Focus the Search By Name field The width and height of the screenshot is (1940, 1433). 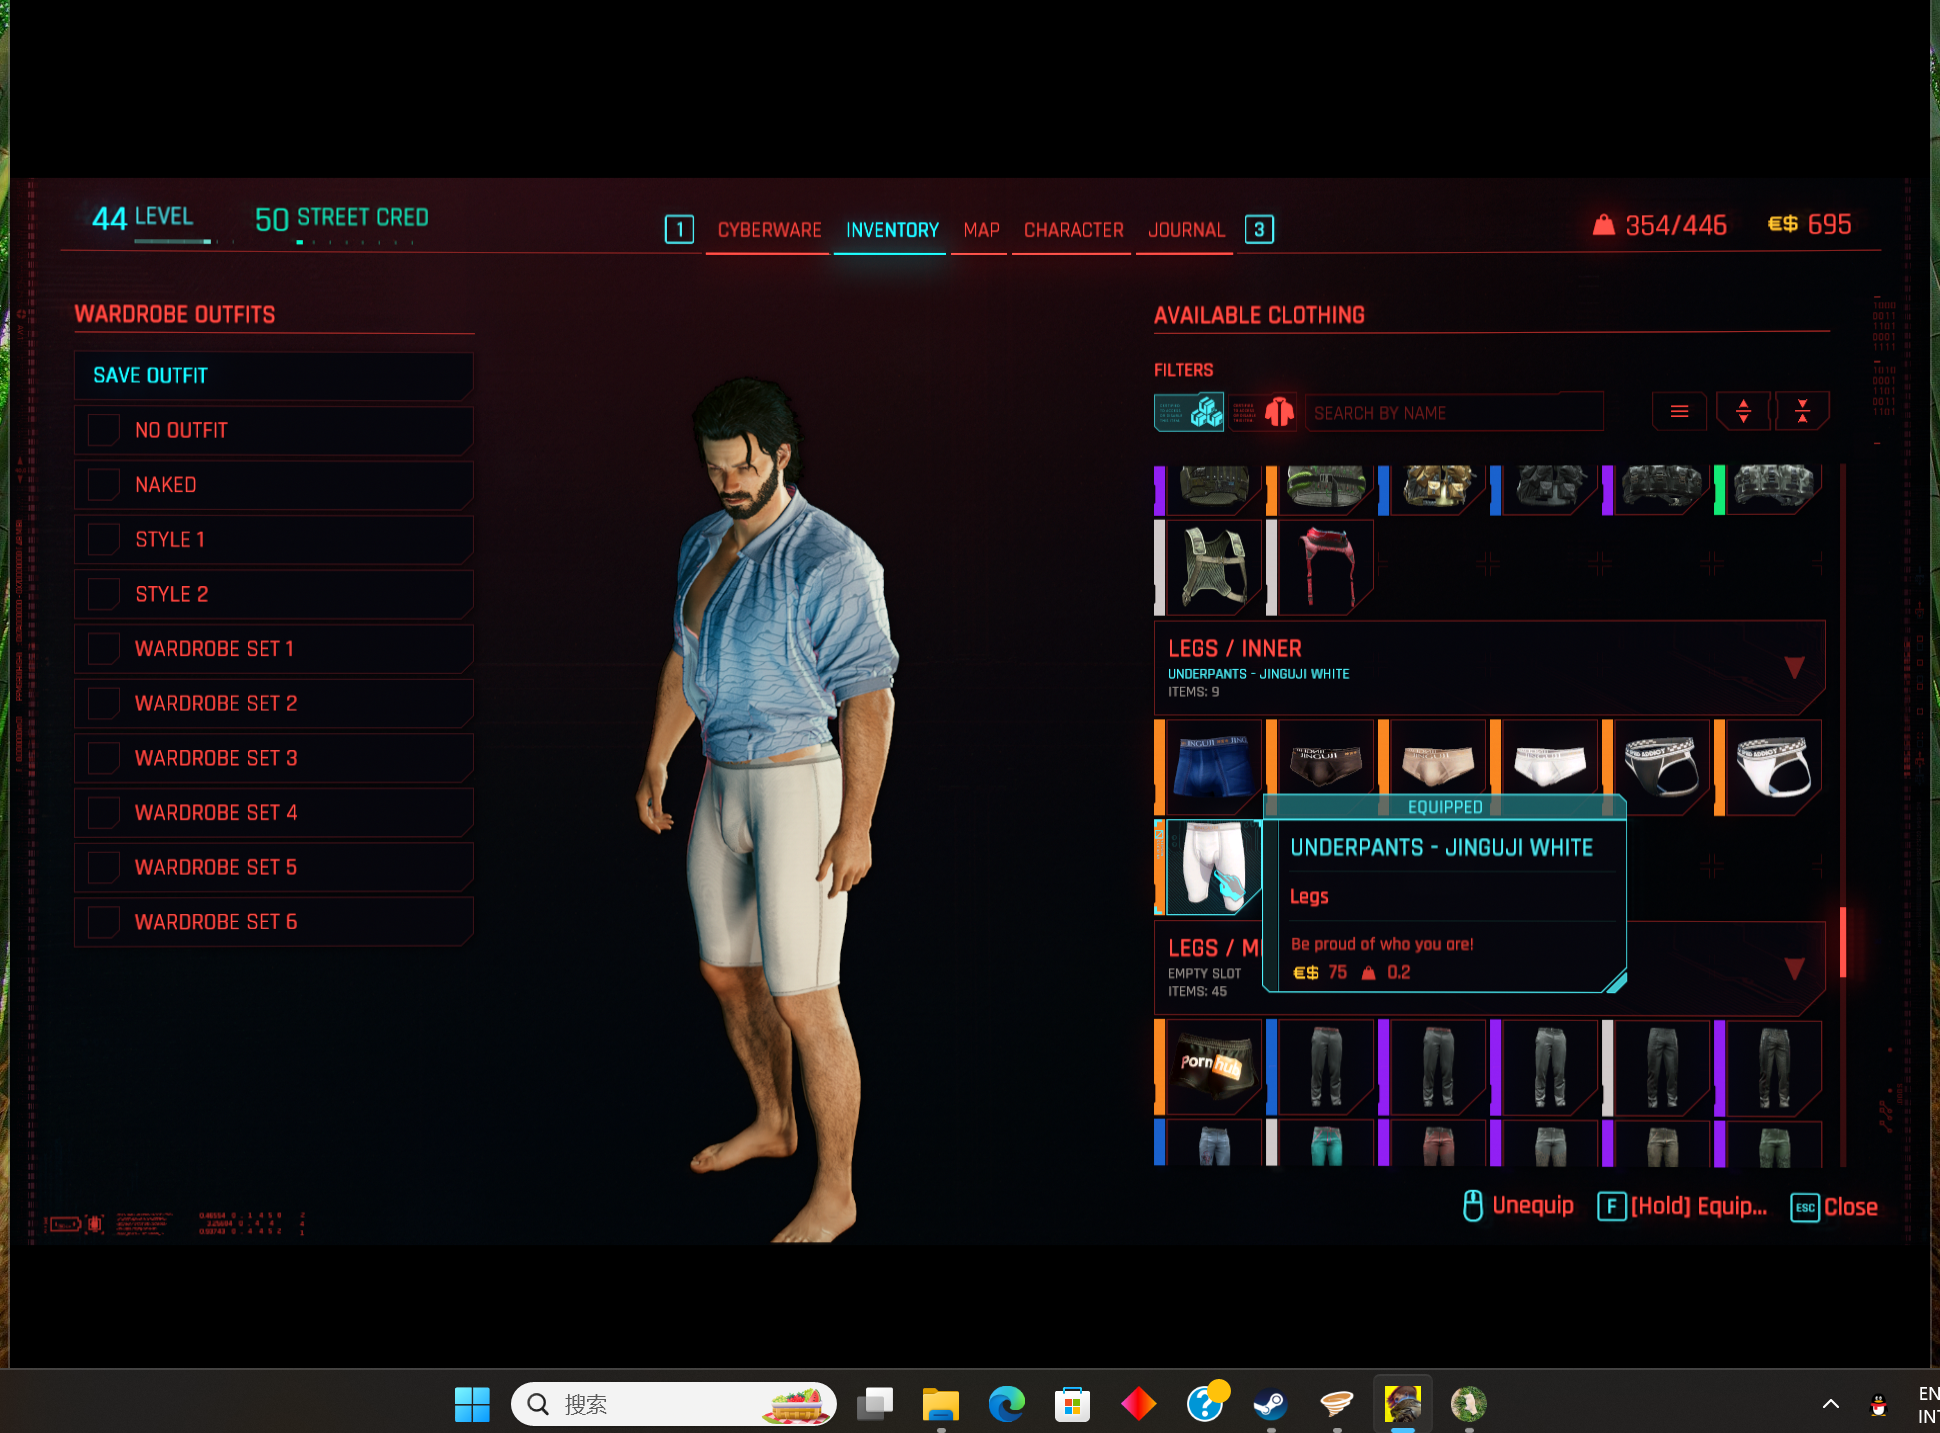[1454, 412]
